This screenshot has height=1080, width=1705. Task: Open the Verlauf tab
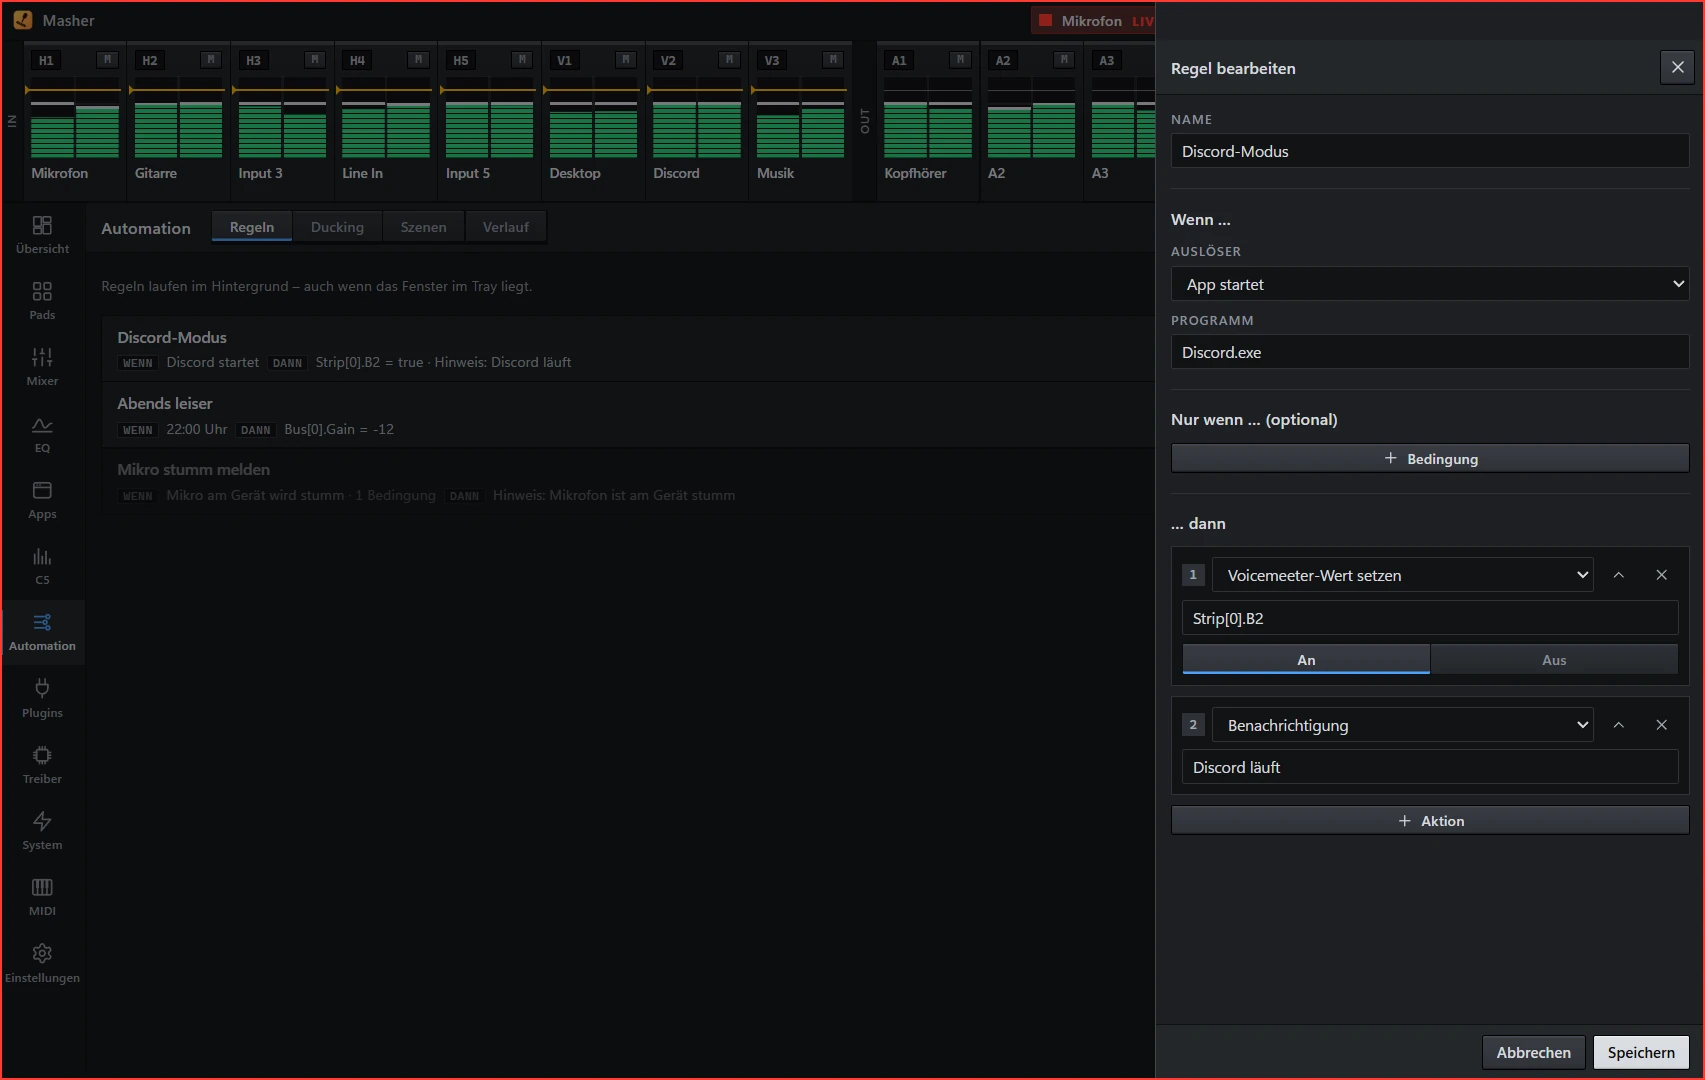(506, 227)
